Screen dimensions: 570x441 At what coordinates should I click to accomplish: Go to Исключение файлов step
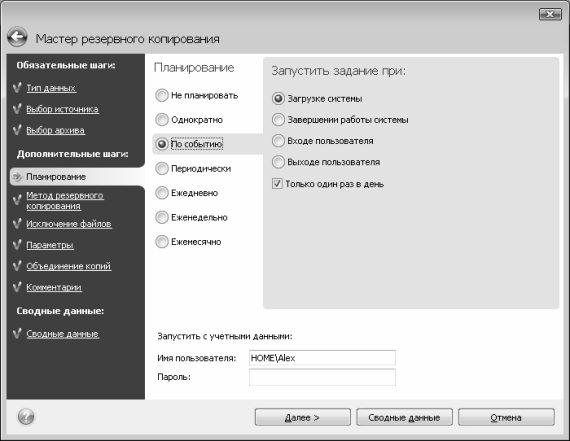pyautogui.click(x=69, y=224)
